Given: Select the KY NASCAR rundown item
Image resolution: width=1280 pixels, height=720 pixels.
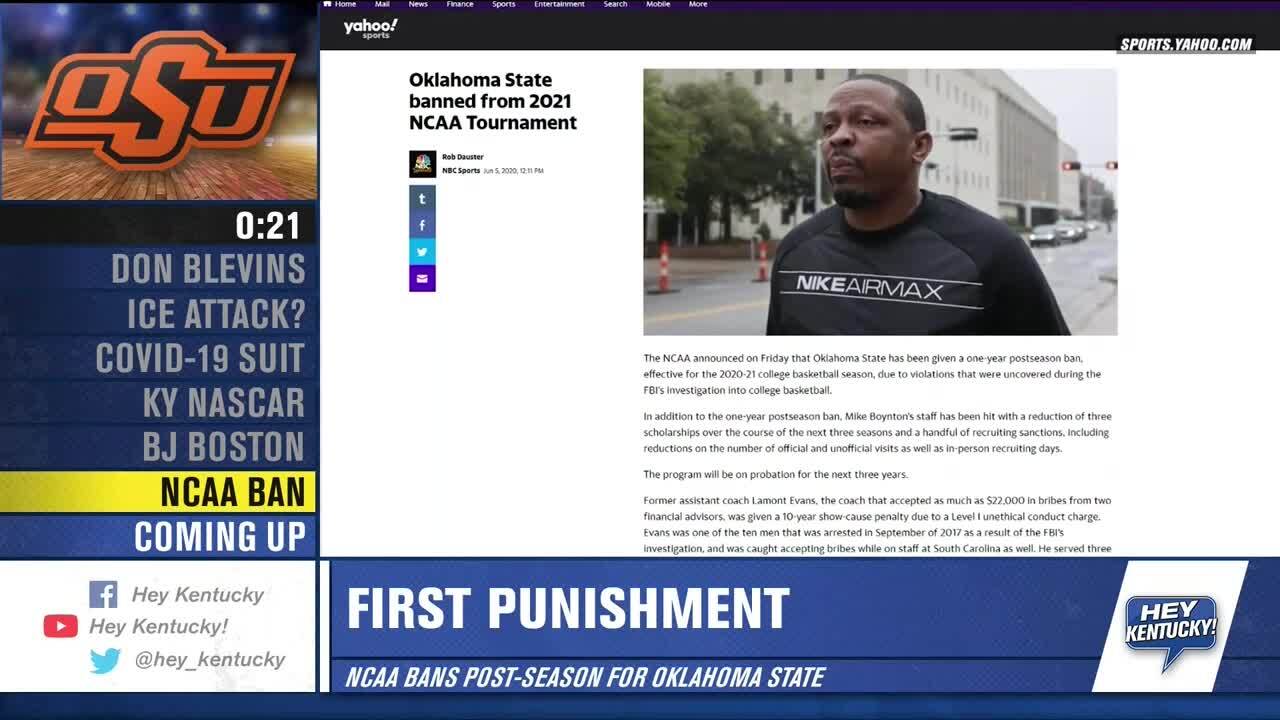Looking at the screenshot, I should [x=158, y=403].
